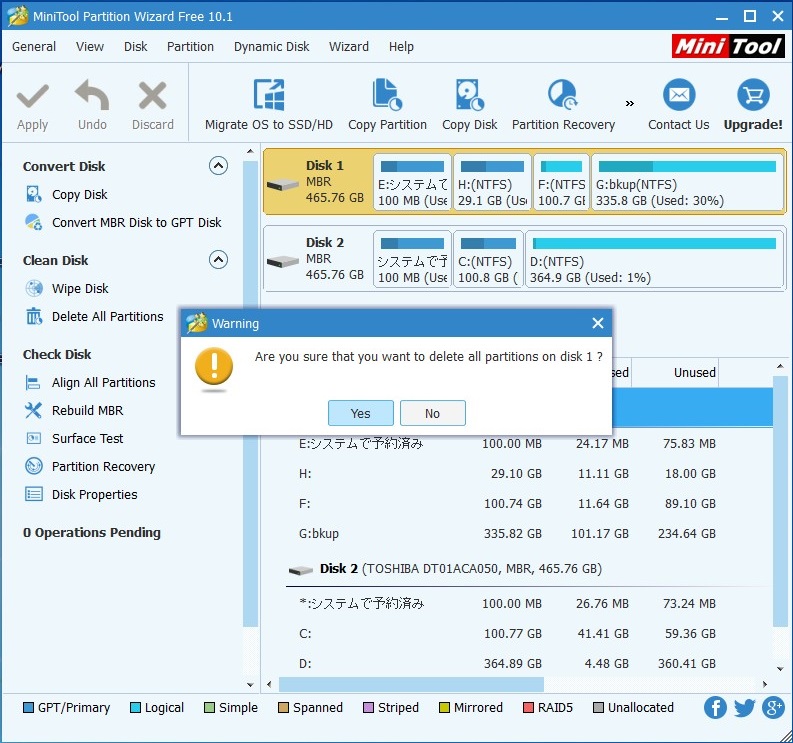Click the Unused column header
Screen dimensions: 793x743
[676, 373]
